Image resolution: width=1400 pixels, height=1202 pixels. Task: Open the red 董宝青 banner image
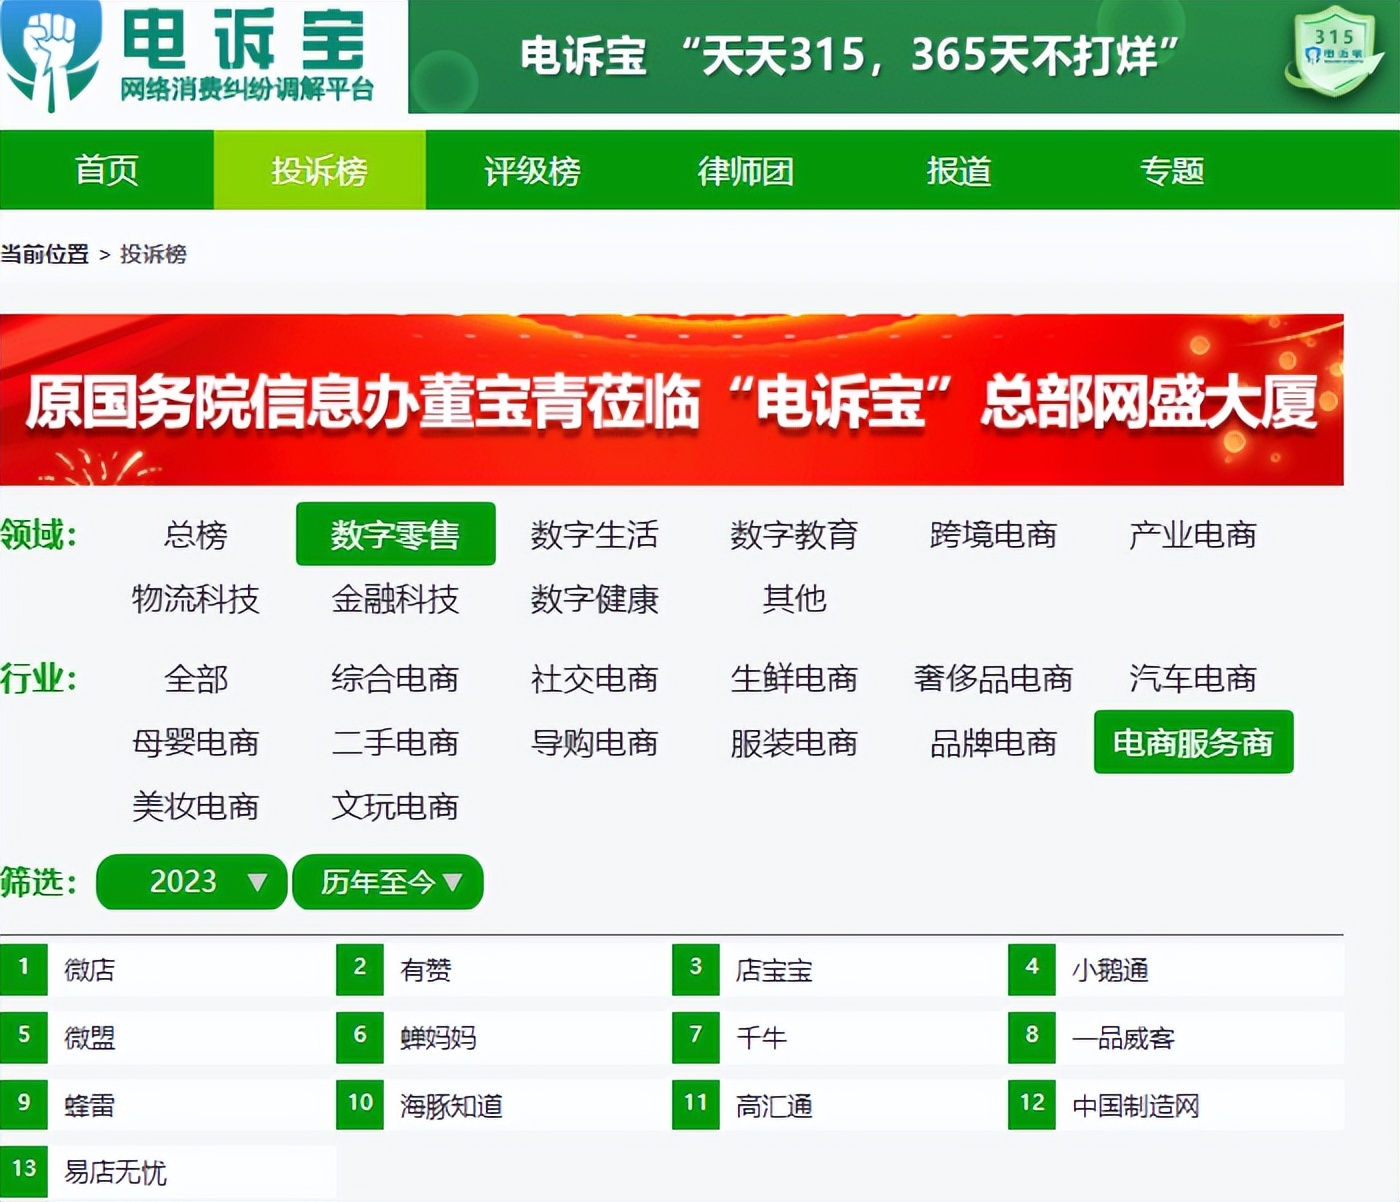point(672,400)
